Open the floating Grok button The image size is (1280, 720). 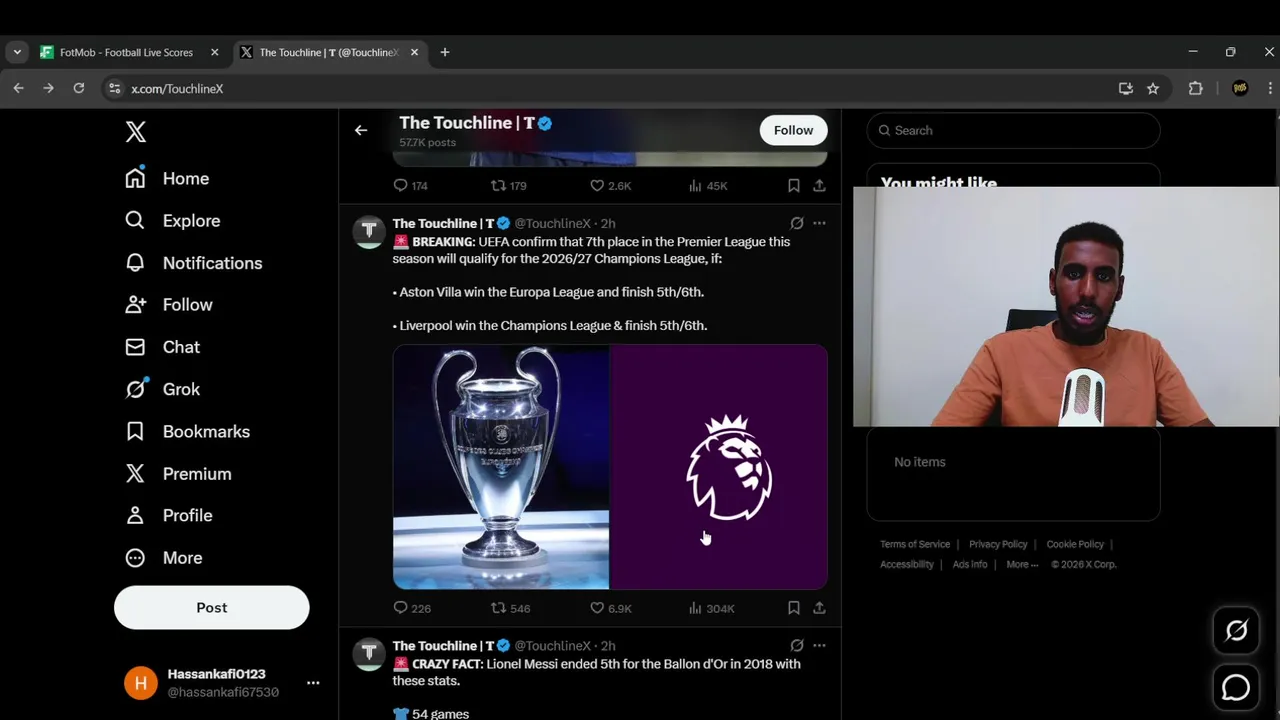[1236, 631]
